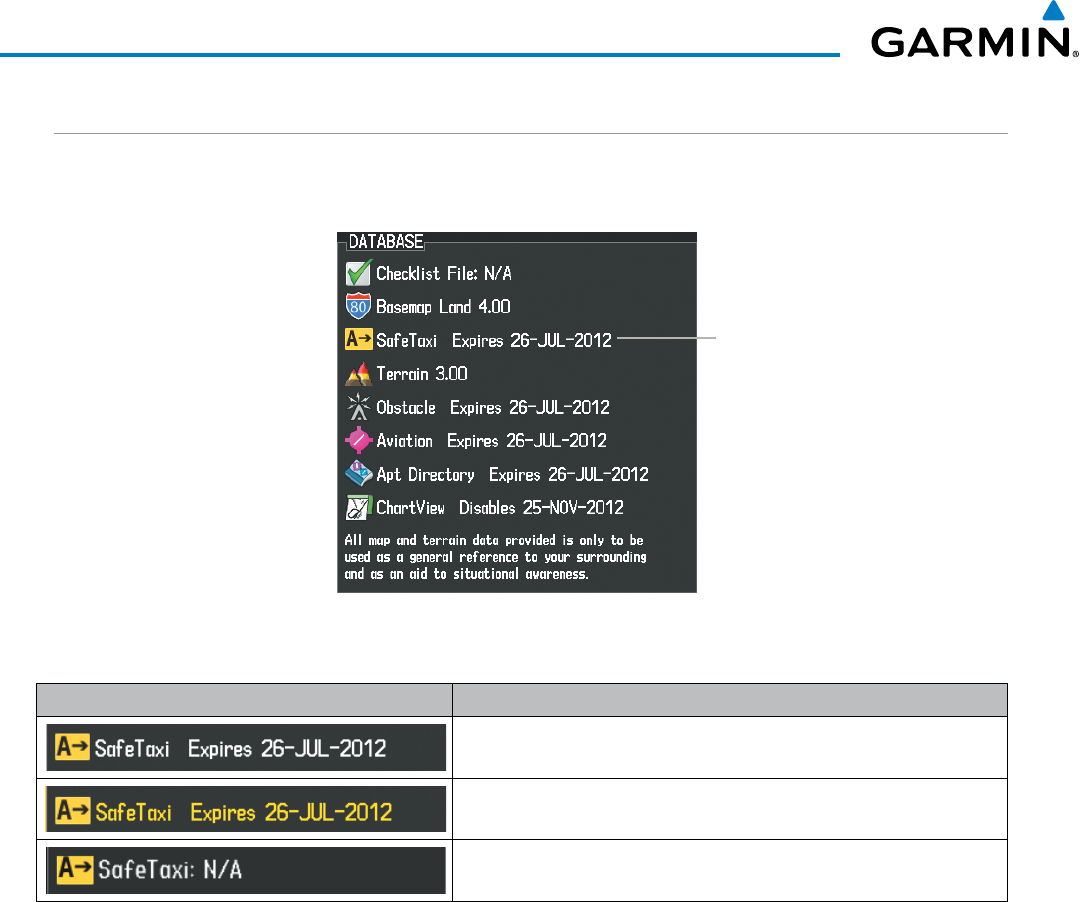The height and width of the screenshot is (902, 1080).
Task: Click SafeTaxi icon in N/A table row
Action: click(x=75, y=869)
